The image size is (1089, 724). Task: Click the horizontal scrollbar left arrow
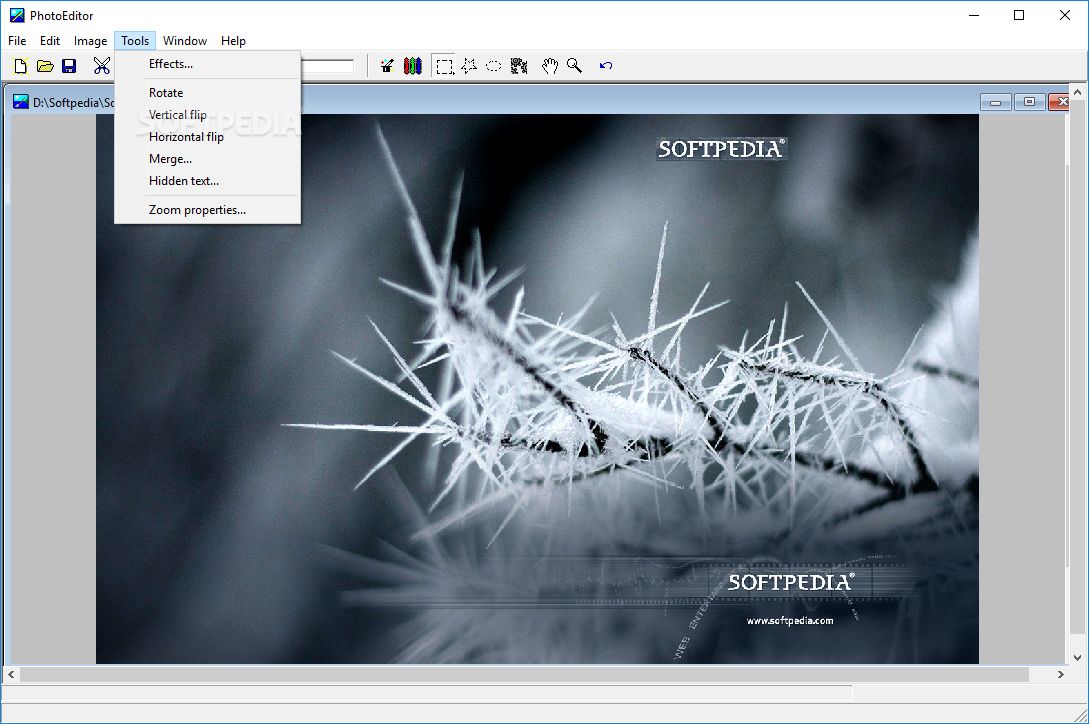pyautogui.click(x=11, y=674)
